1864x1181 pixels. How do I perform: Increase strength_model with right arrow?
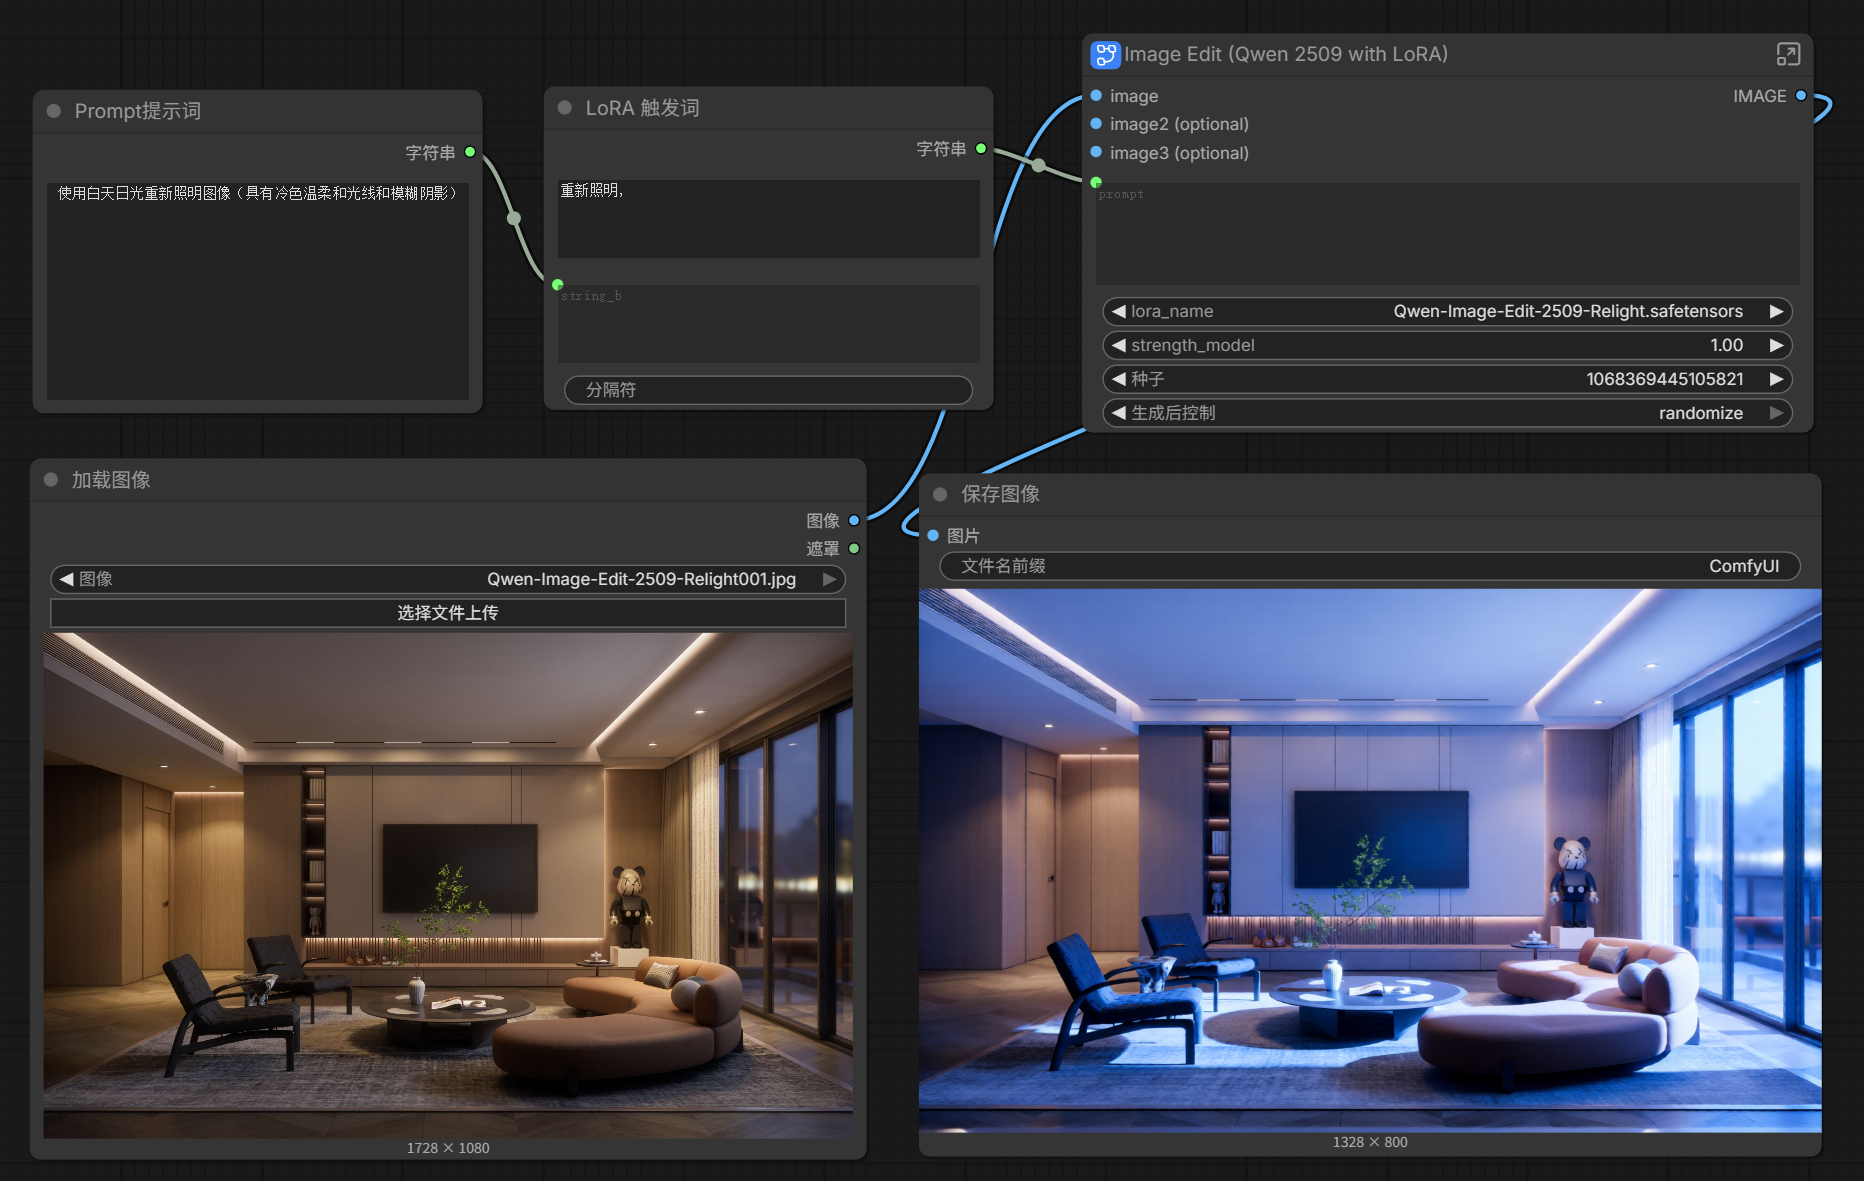pos(1776,346)
